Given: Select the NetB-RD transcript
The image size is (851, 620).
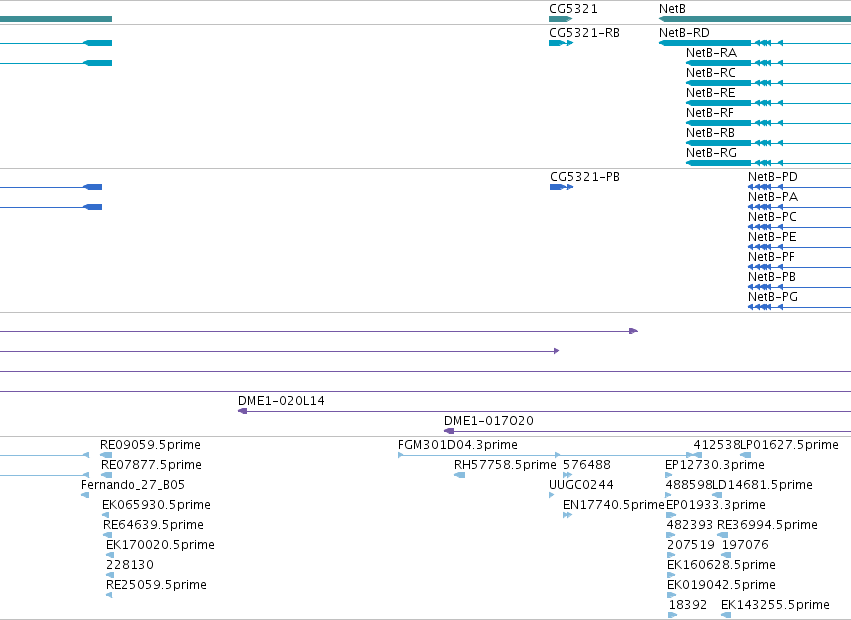Looking at the screenshot, I should click(755, 43).
